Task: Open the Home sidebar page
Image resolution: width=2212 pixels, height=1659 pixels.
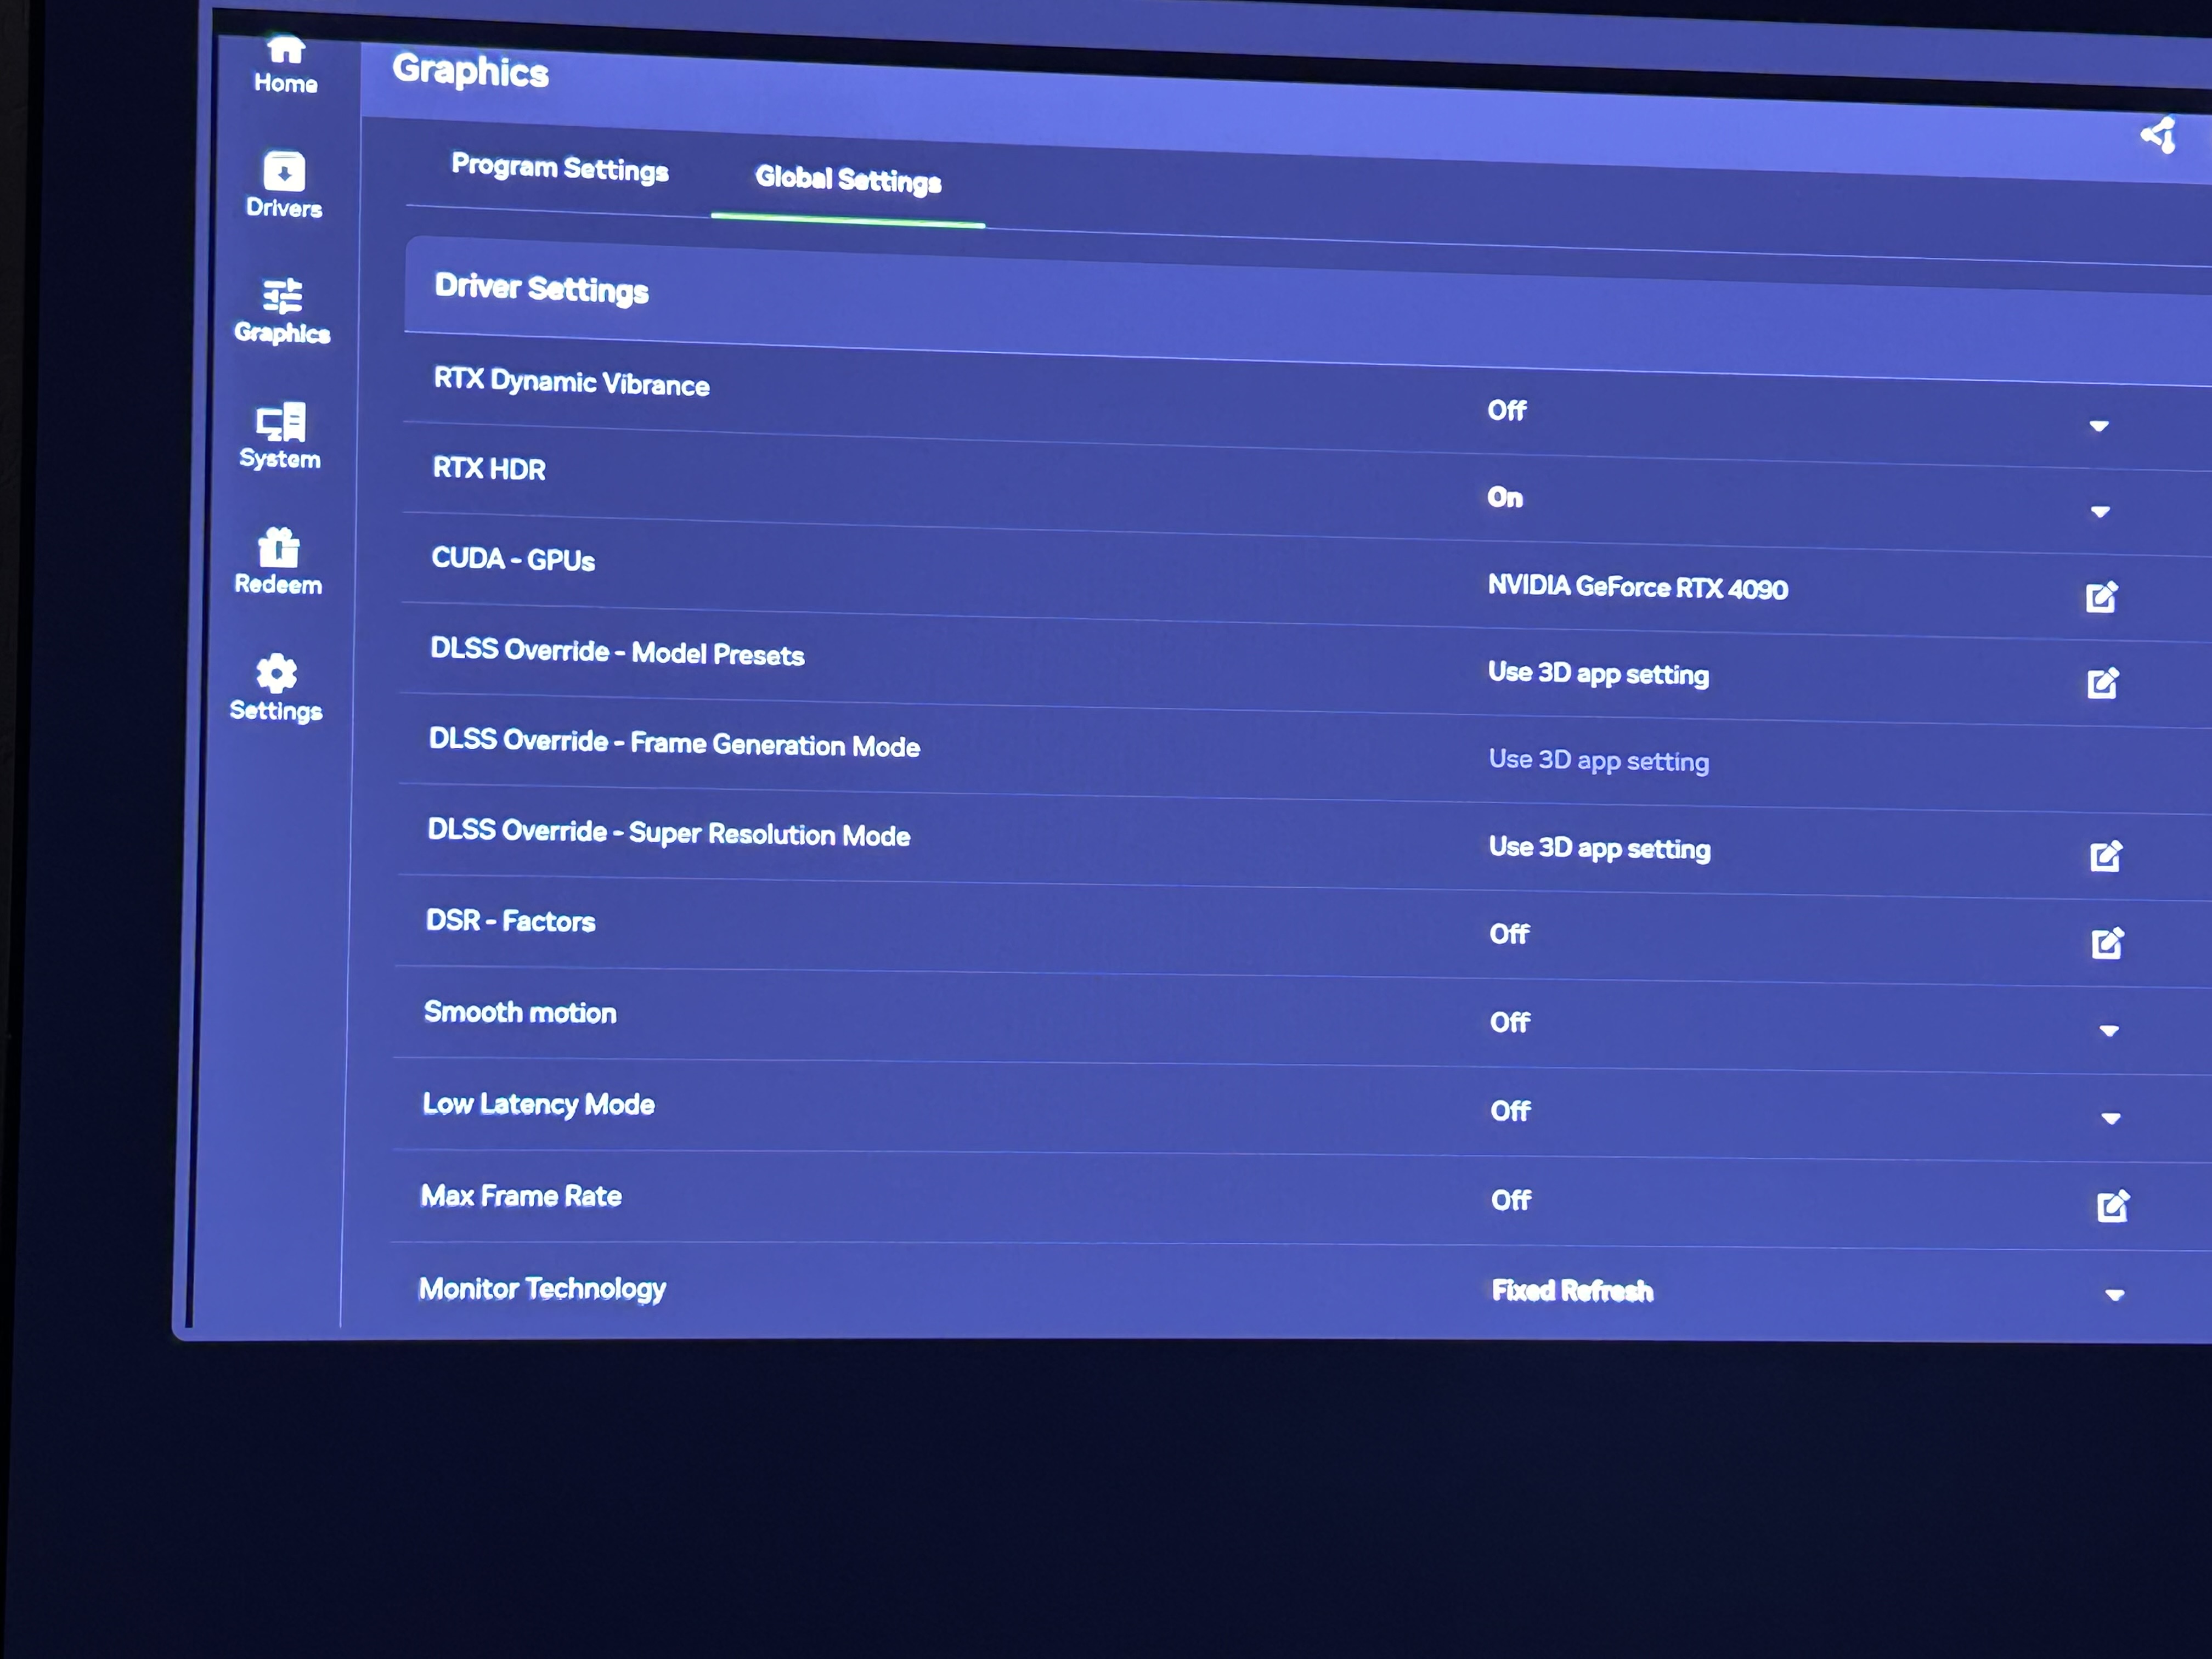Action: point(285,65)
